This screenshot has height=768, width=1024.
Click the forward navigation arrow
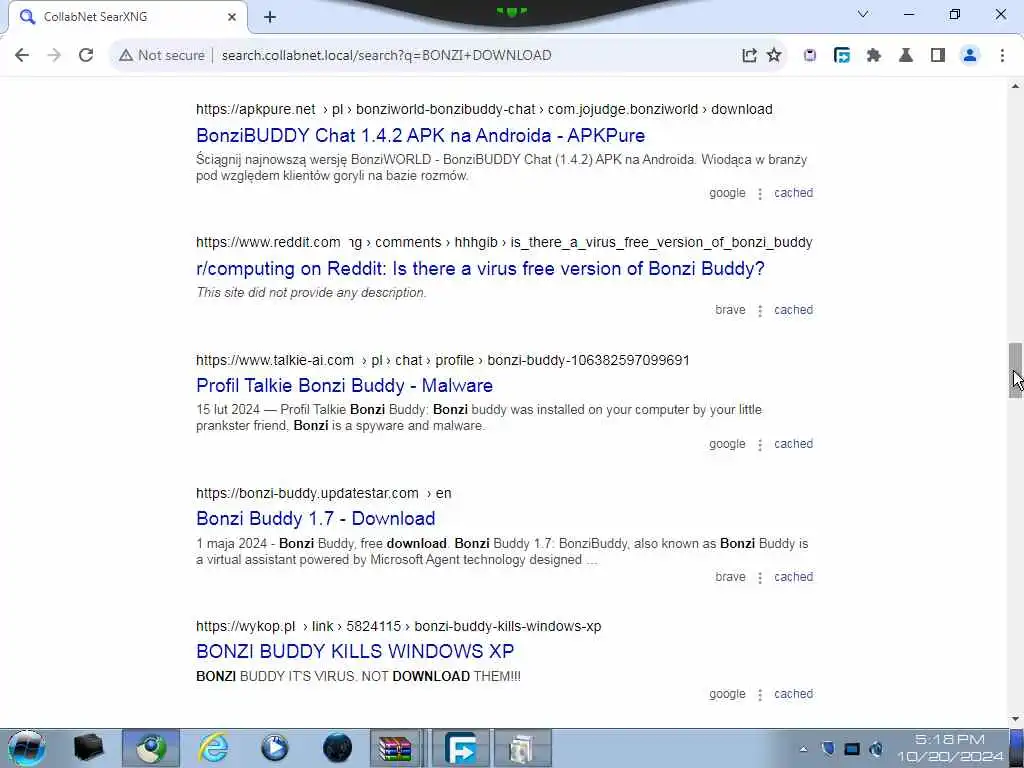(54, 56)
